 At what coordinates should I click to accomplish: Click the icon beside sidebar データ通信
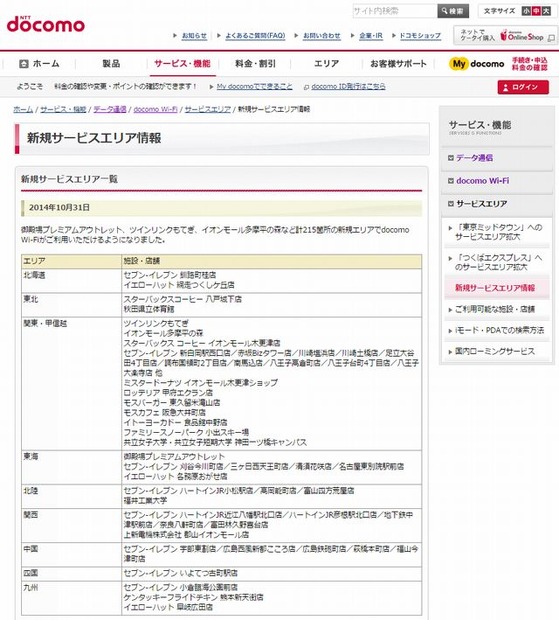450,158
